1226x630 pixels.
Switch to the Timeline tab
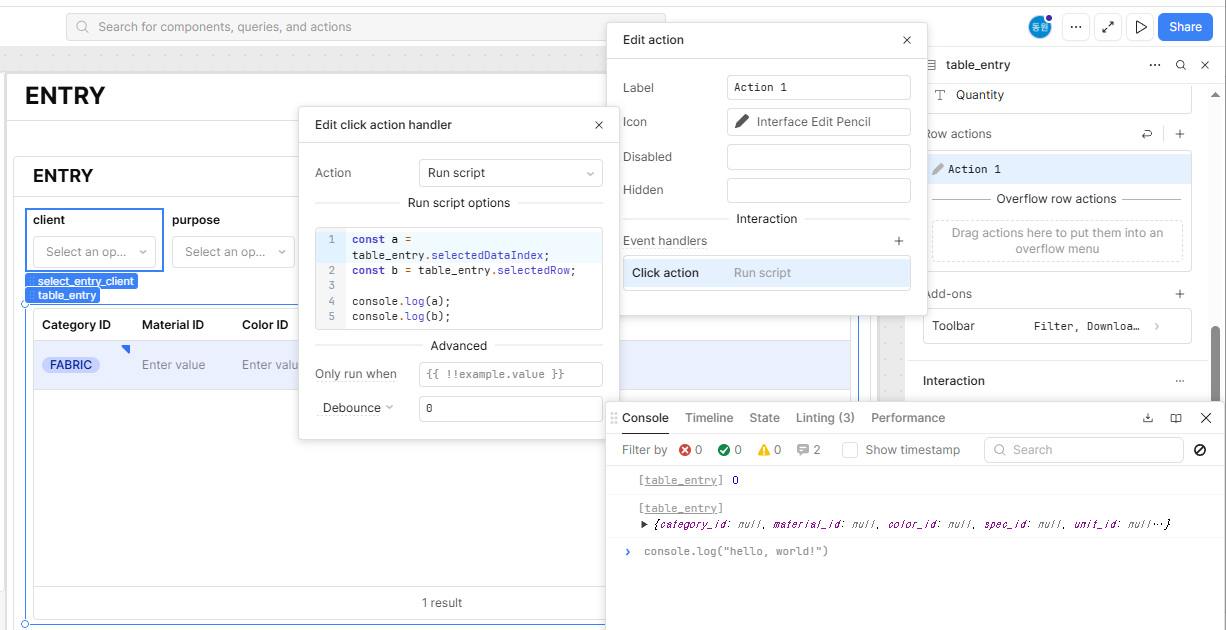pos(709,418)
